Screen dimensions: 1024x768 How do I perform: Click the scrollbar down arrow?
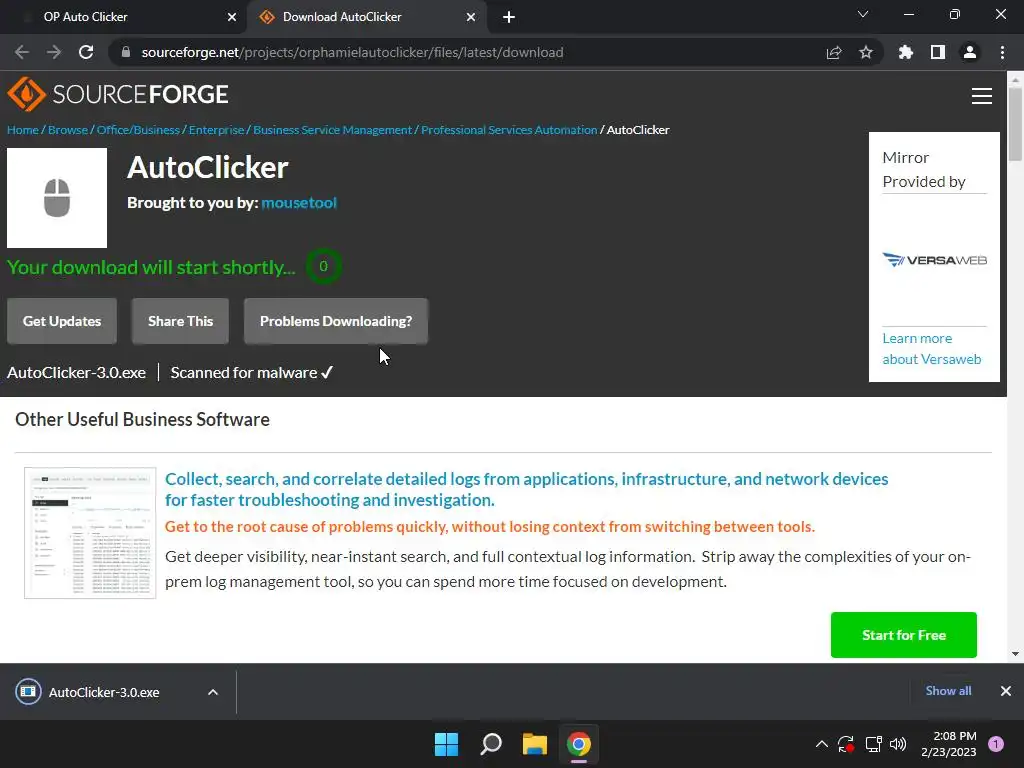1015,654
